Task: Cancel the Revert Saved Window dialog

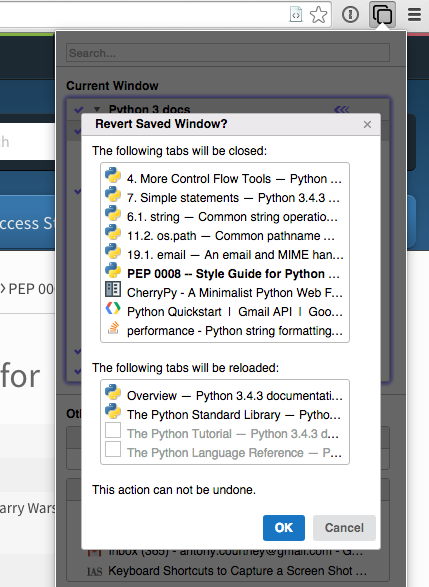Action: 344,528
